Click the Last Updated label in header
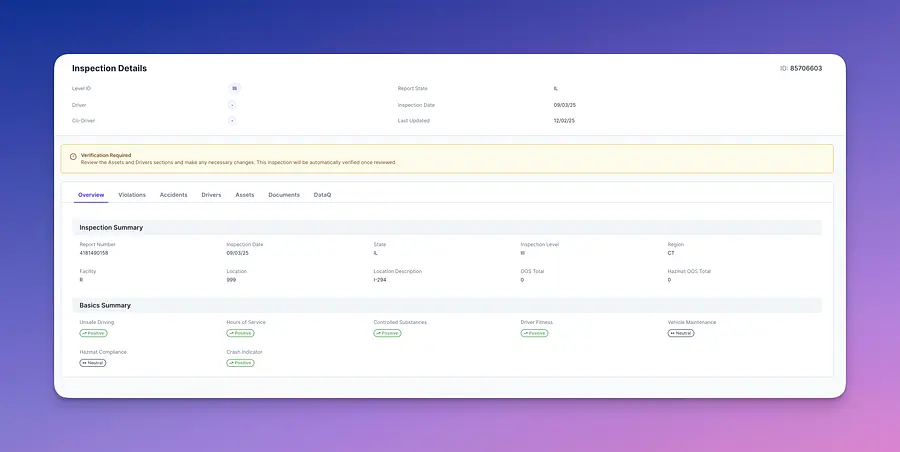This screenshot has width=900, height=452. 413,121
